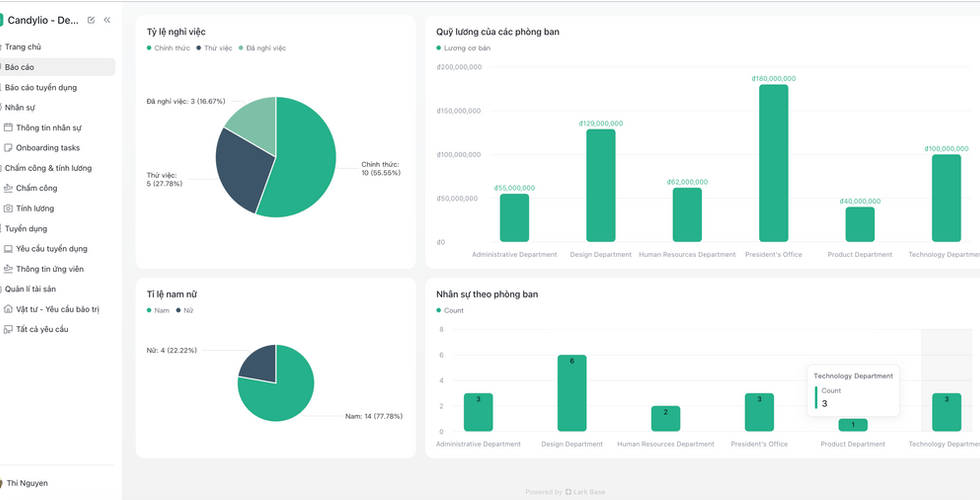The image size is (980, 500).
Task: Toggle the Chính thức legend in Tỷ lệ nghỉ việc
Action: click(x=169, y=48)
